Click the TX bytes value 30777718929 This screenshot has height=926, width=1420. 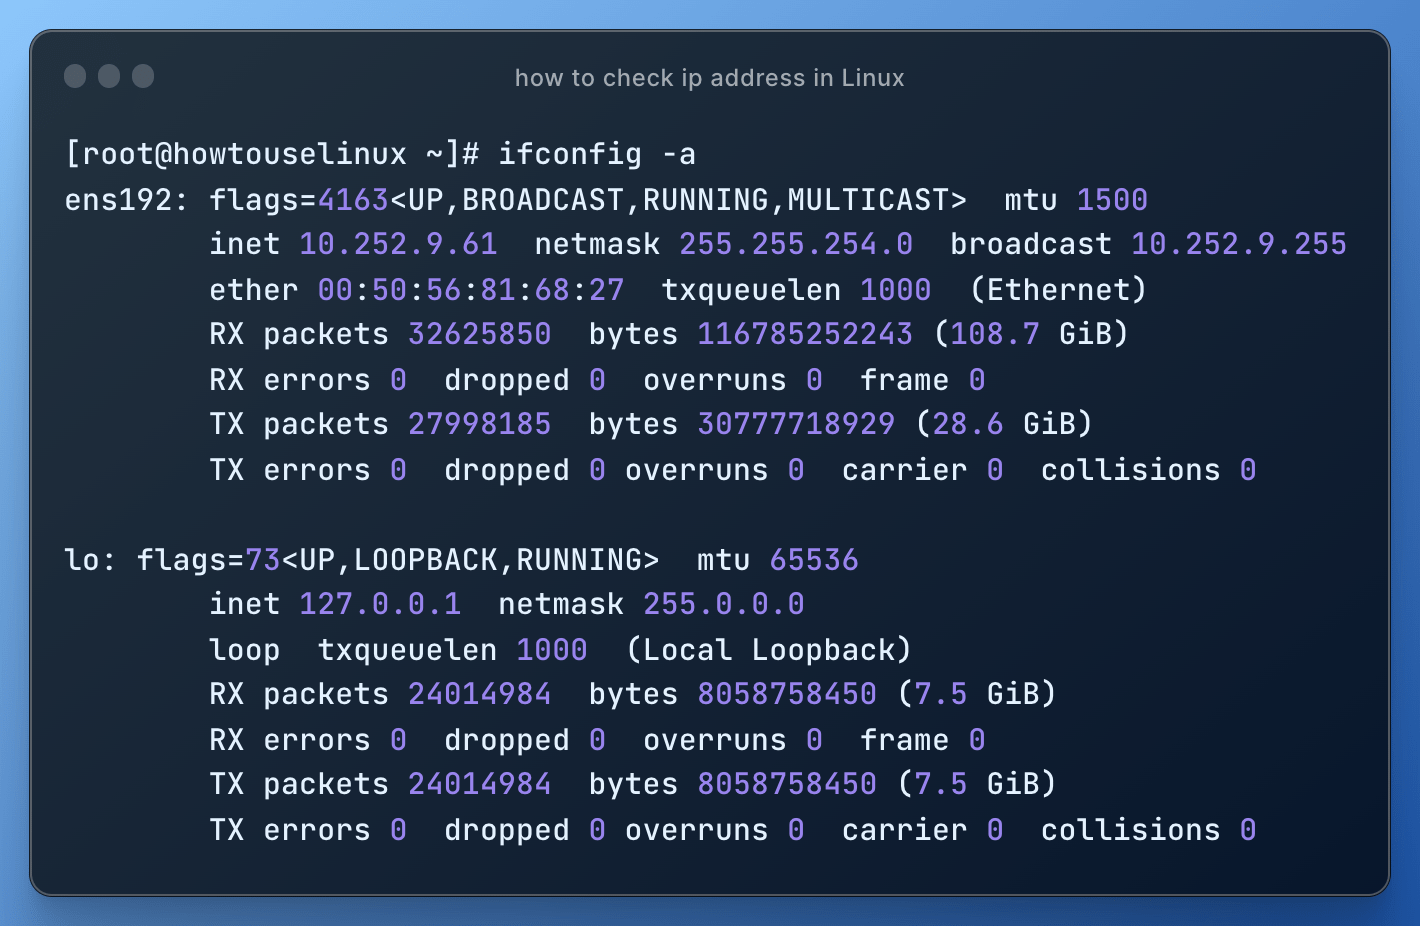click(x=795, y=423)
